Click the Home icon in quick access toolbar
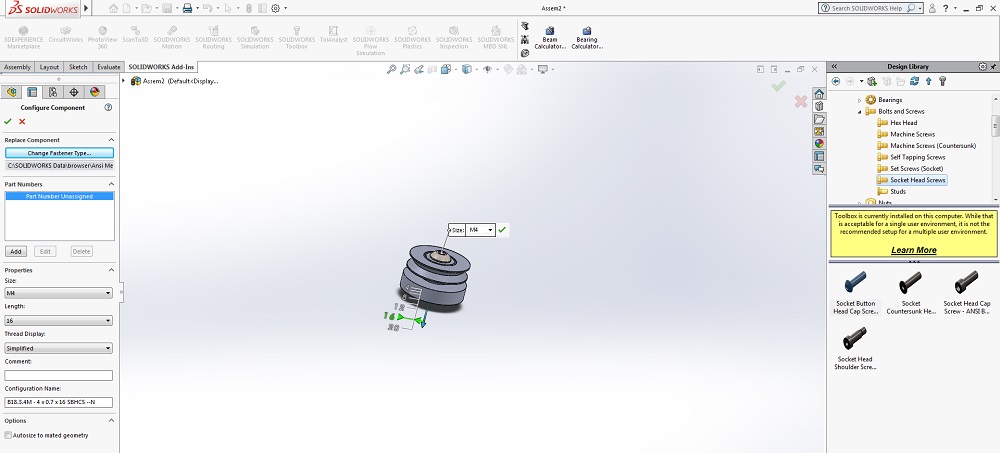This screenshot has height=453, width=1000. [114, 8]
